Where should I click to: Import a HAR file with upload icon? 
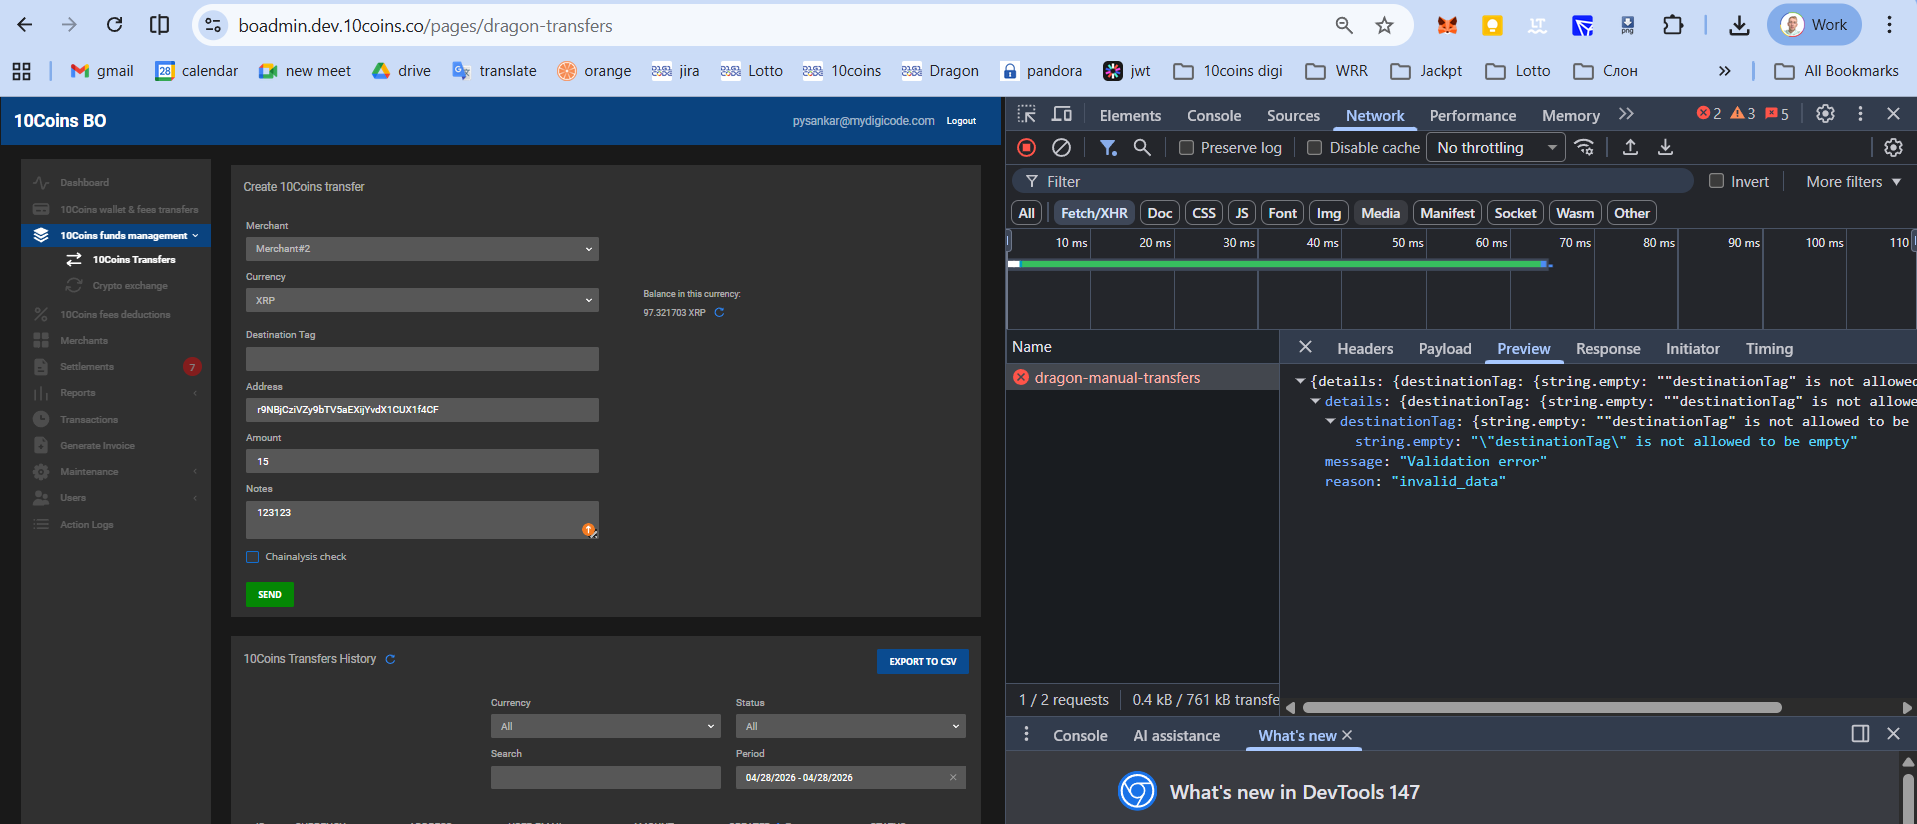coord(1630,148)
